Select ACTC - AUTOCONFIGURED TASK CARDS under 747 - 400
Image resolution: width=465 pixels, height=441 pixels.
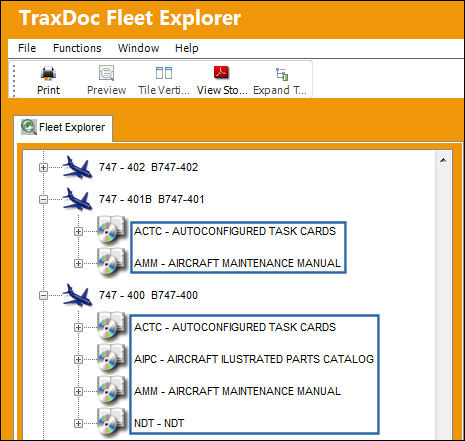[235, 327]
